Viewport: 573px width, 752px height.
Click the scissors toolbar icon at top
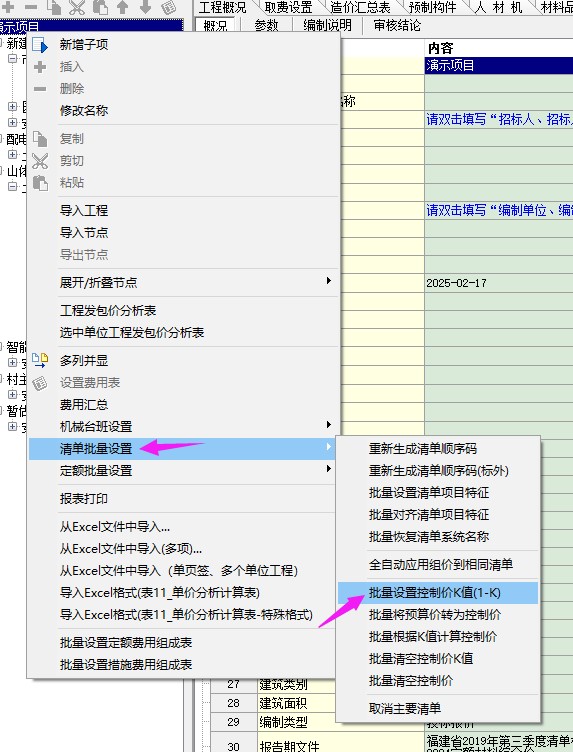pyautogui.click(x=77, y=6)
